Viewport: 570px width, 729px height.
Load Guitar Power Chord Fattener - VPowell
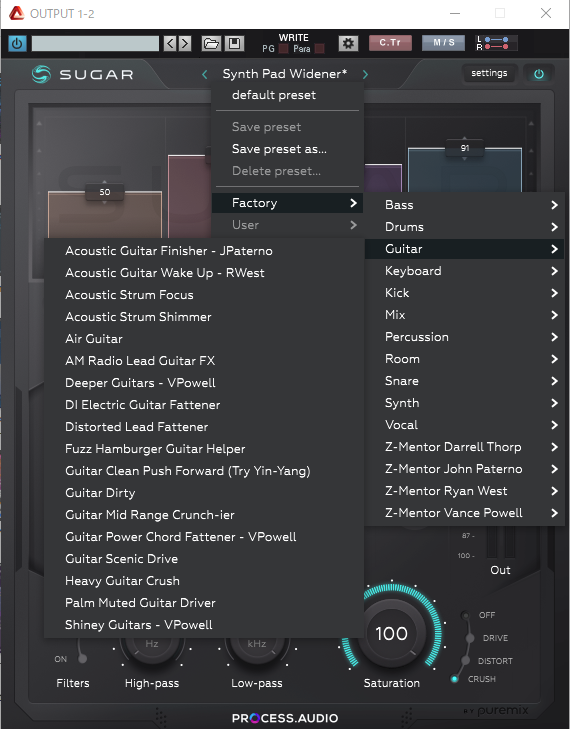(x=204, y=537)
